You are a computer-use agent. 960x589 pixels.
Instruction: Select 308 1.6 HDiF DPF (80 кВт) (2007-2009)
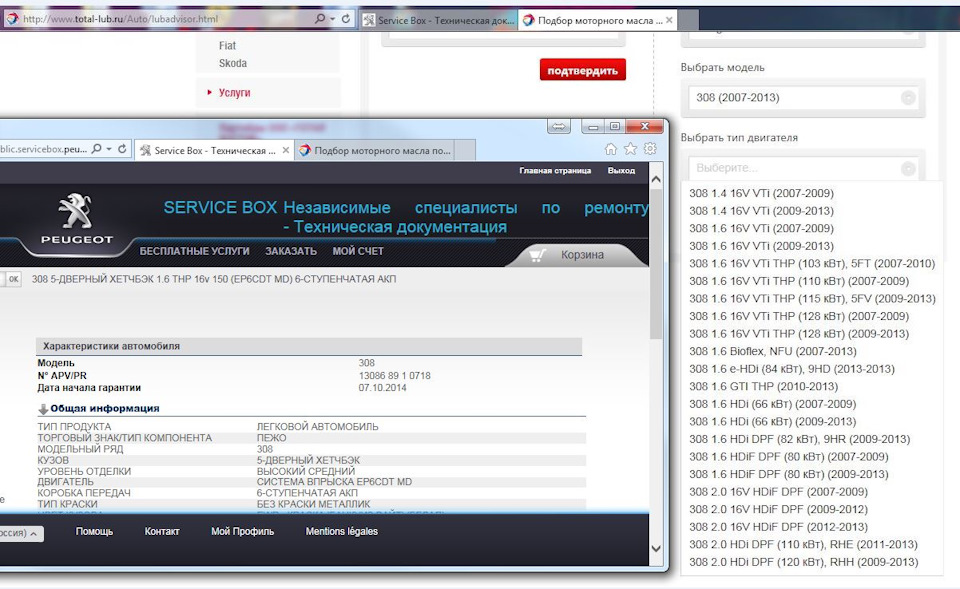[x=789, y=457]
